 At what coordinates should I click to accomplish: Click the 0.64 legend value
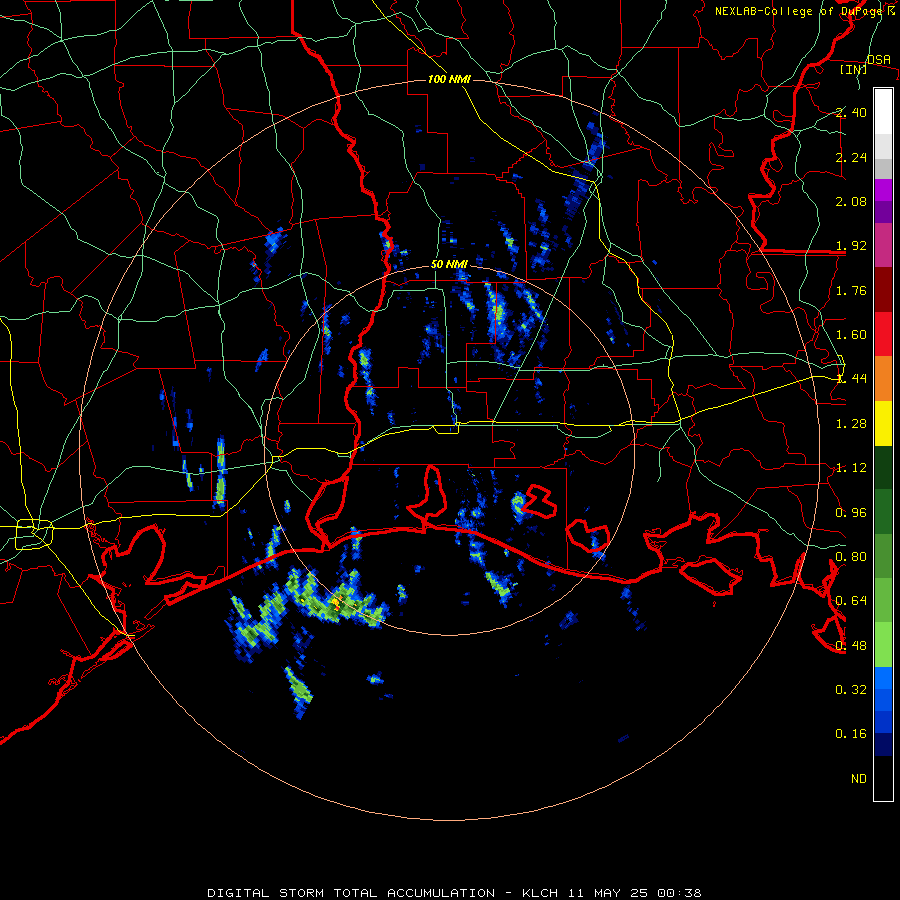tap(851, 601)
